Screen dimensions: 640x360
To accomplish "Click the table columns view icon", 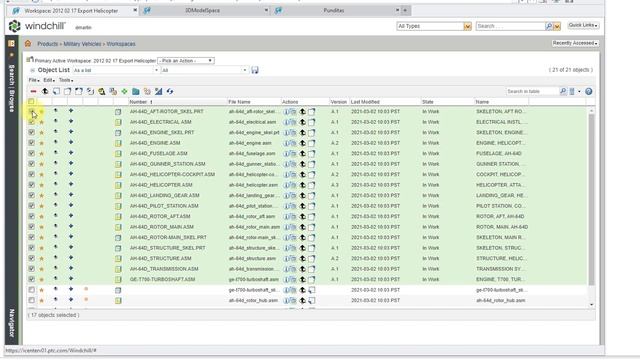I will click(x=572, y=91).
